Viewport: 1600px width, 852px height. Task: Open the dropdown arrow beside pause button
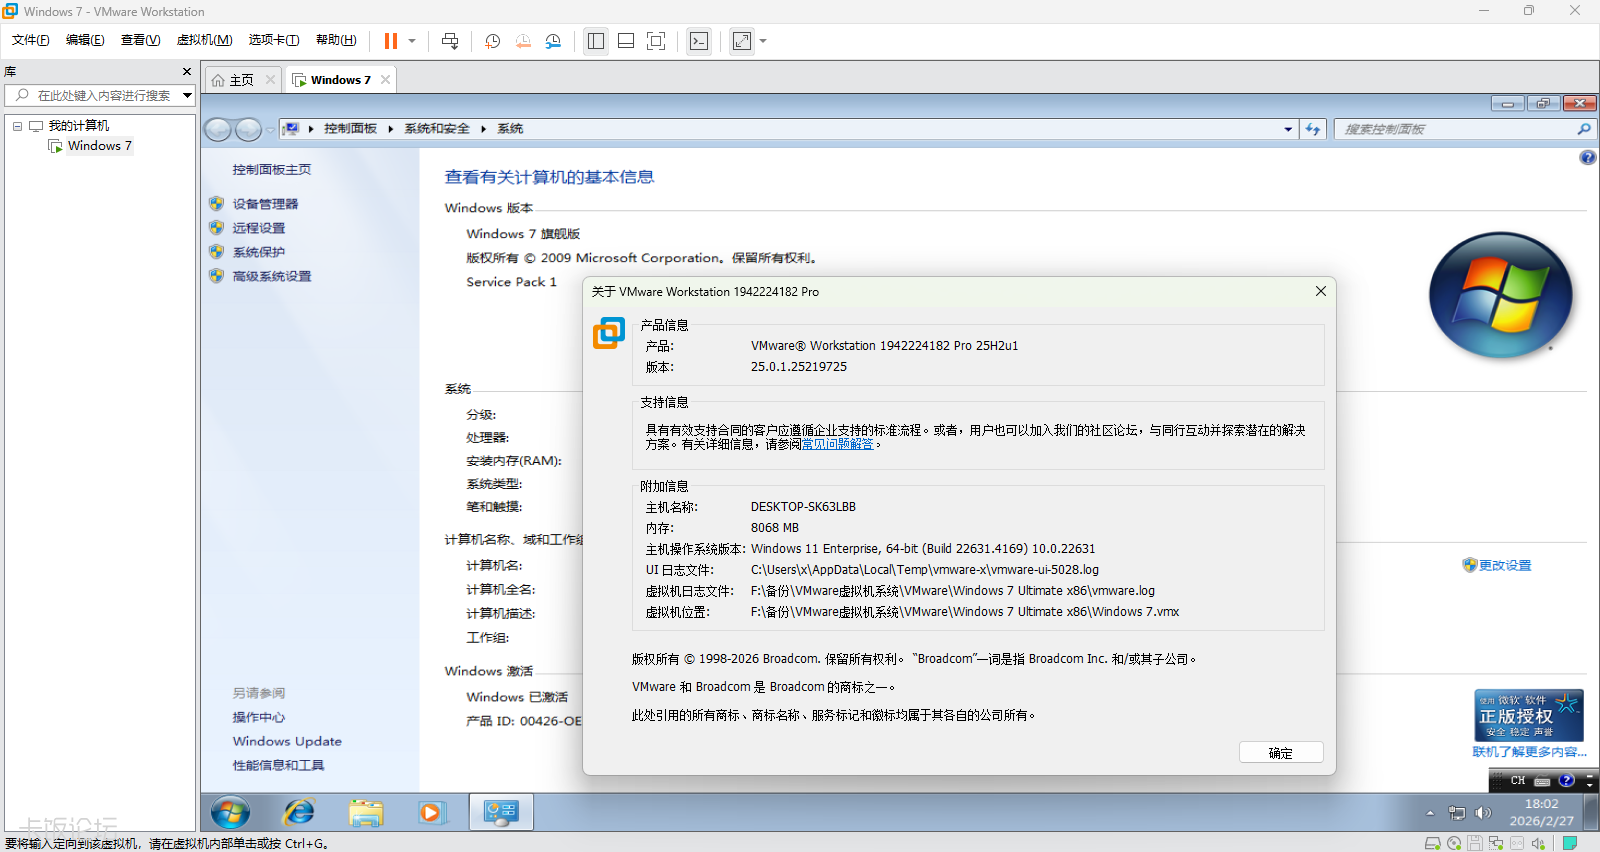(412, 41)
